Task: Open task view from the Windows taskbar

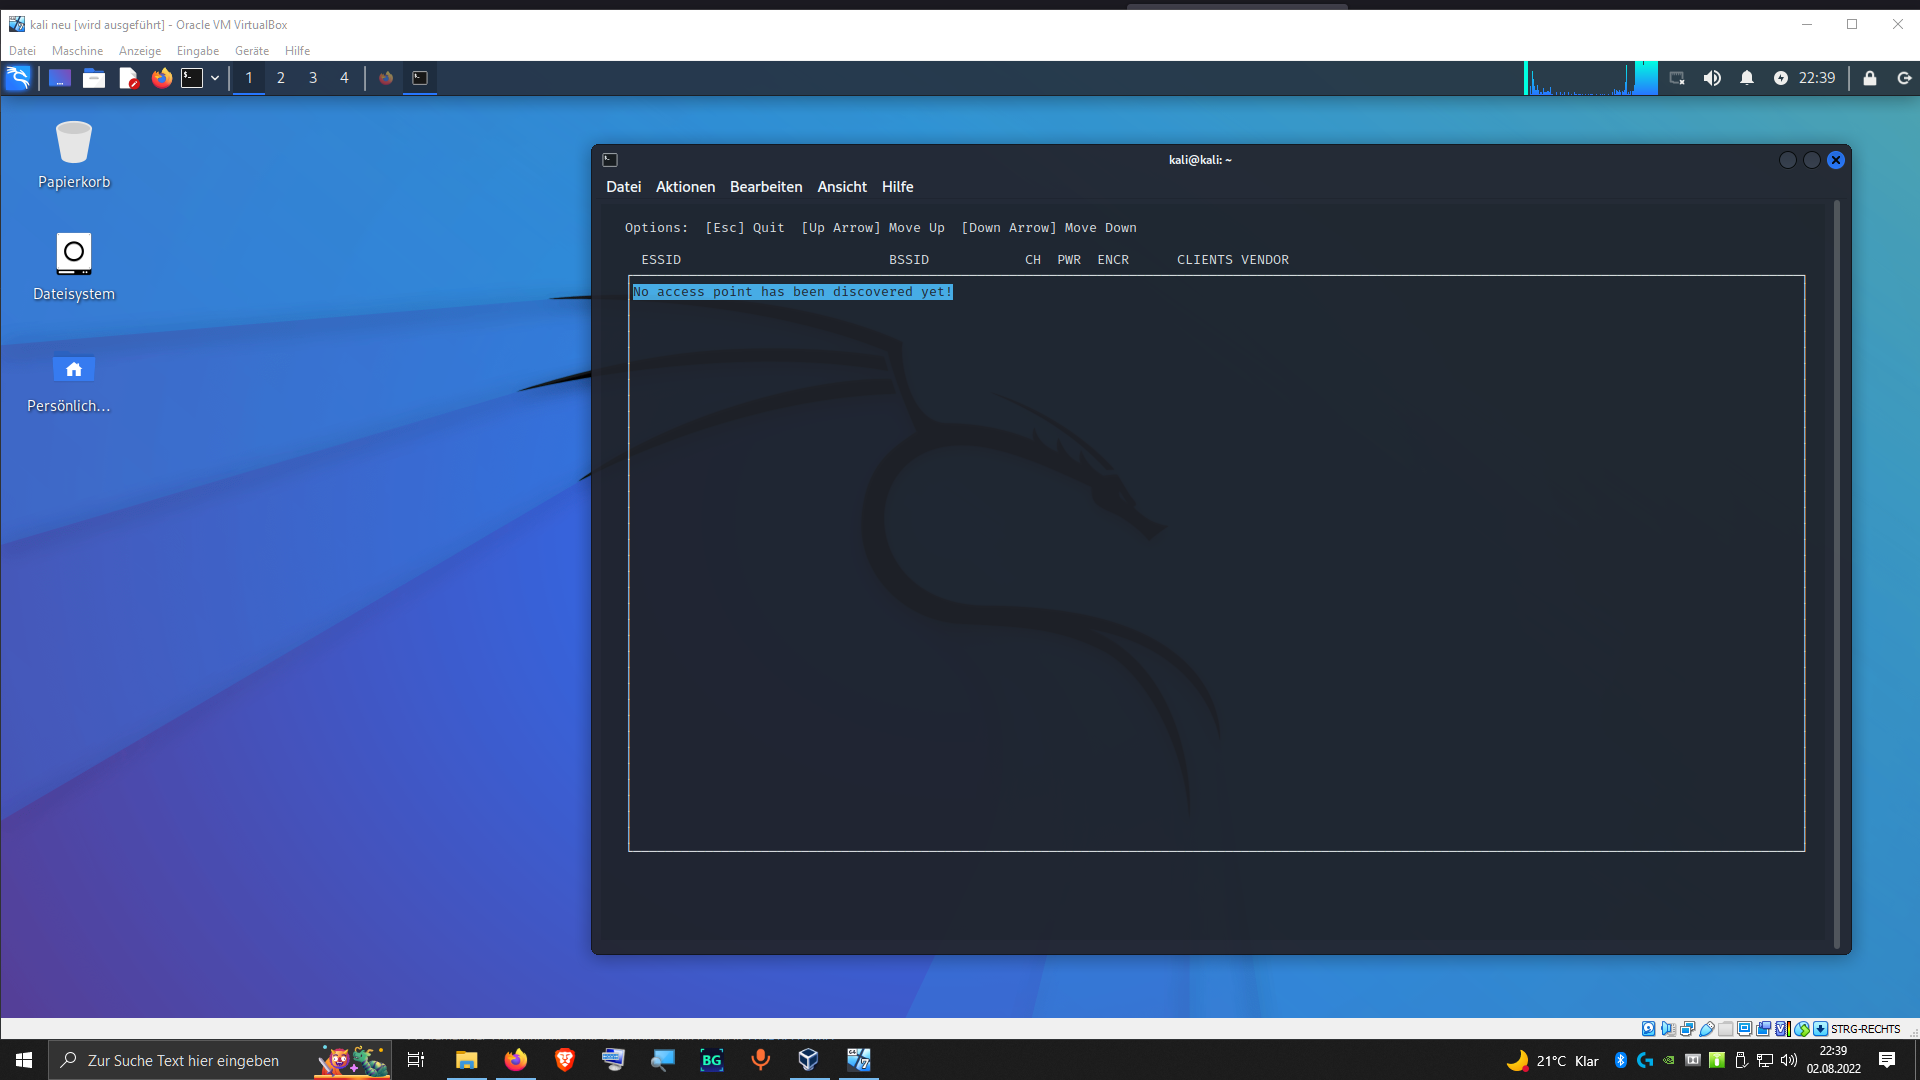Action: [415, 1060]
